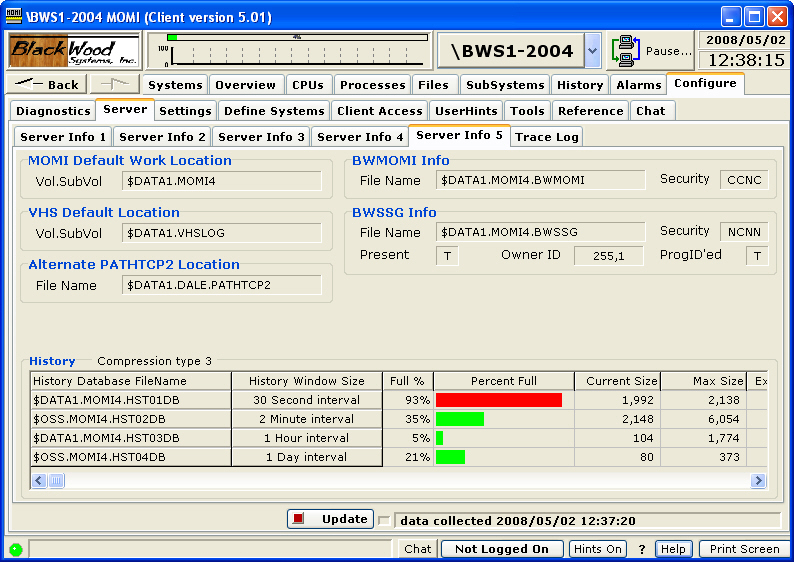The image size is (794, 562).
Task: Open the \BWS1-2004 system dropdown
Action: click(592, 51)
